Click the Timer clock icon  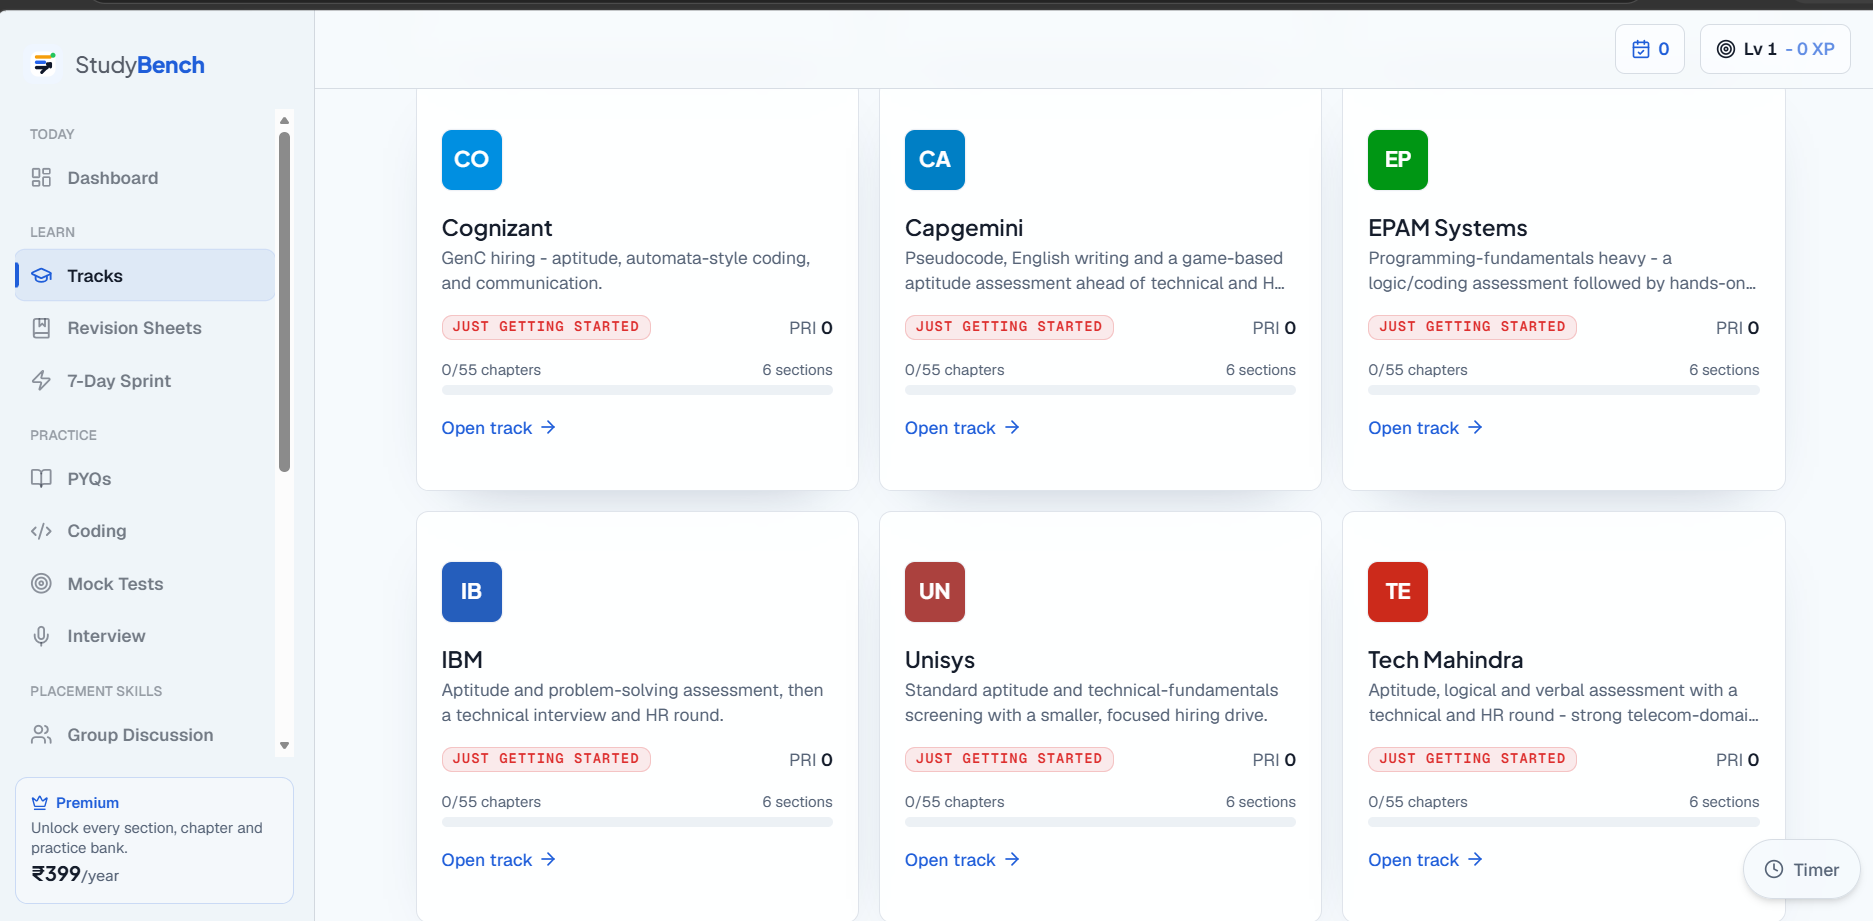(1774, 870)
